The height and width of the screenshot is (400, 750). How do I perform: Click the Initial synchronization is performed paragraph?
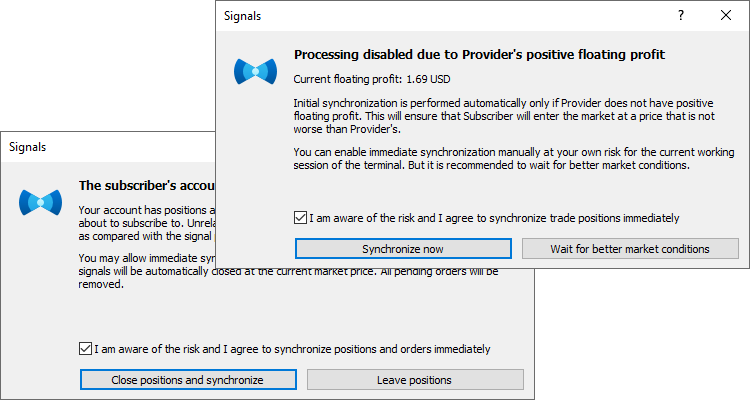pyautogui.click(x=504, y=116)
